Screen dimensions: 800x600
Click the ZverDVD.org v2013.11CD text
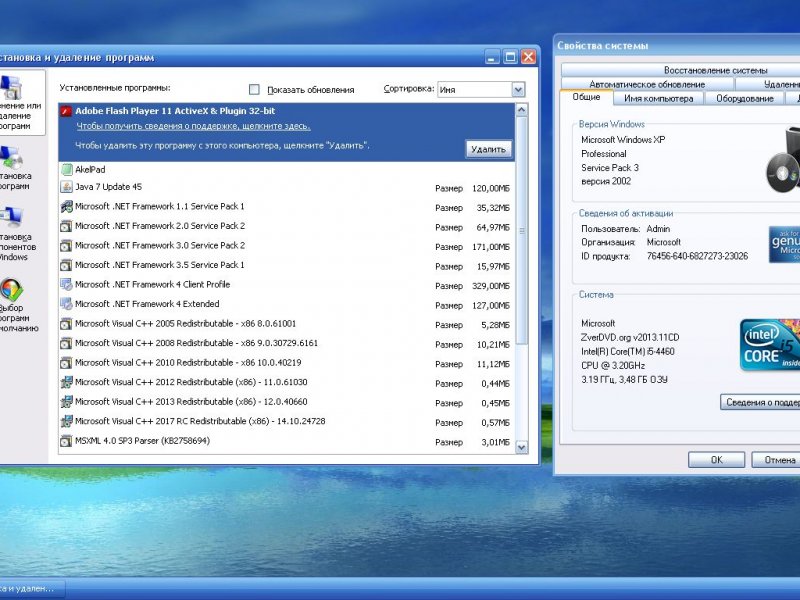[x=630, y=338]
